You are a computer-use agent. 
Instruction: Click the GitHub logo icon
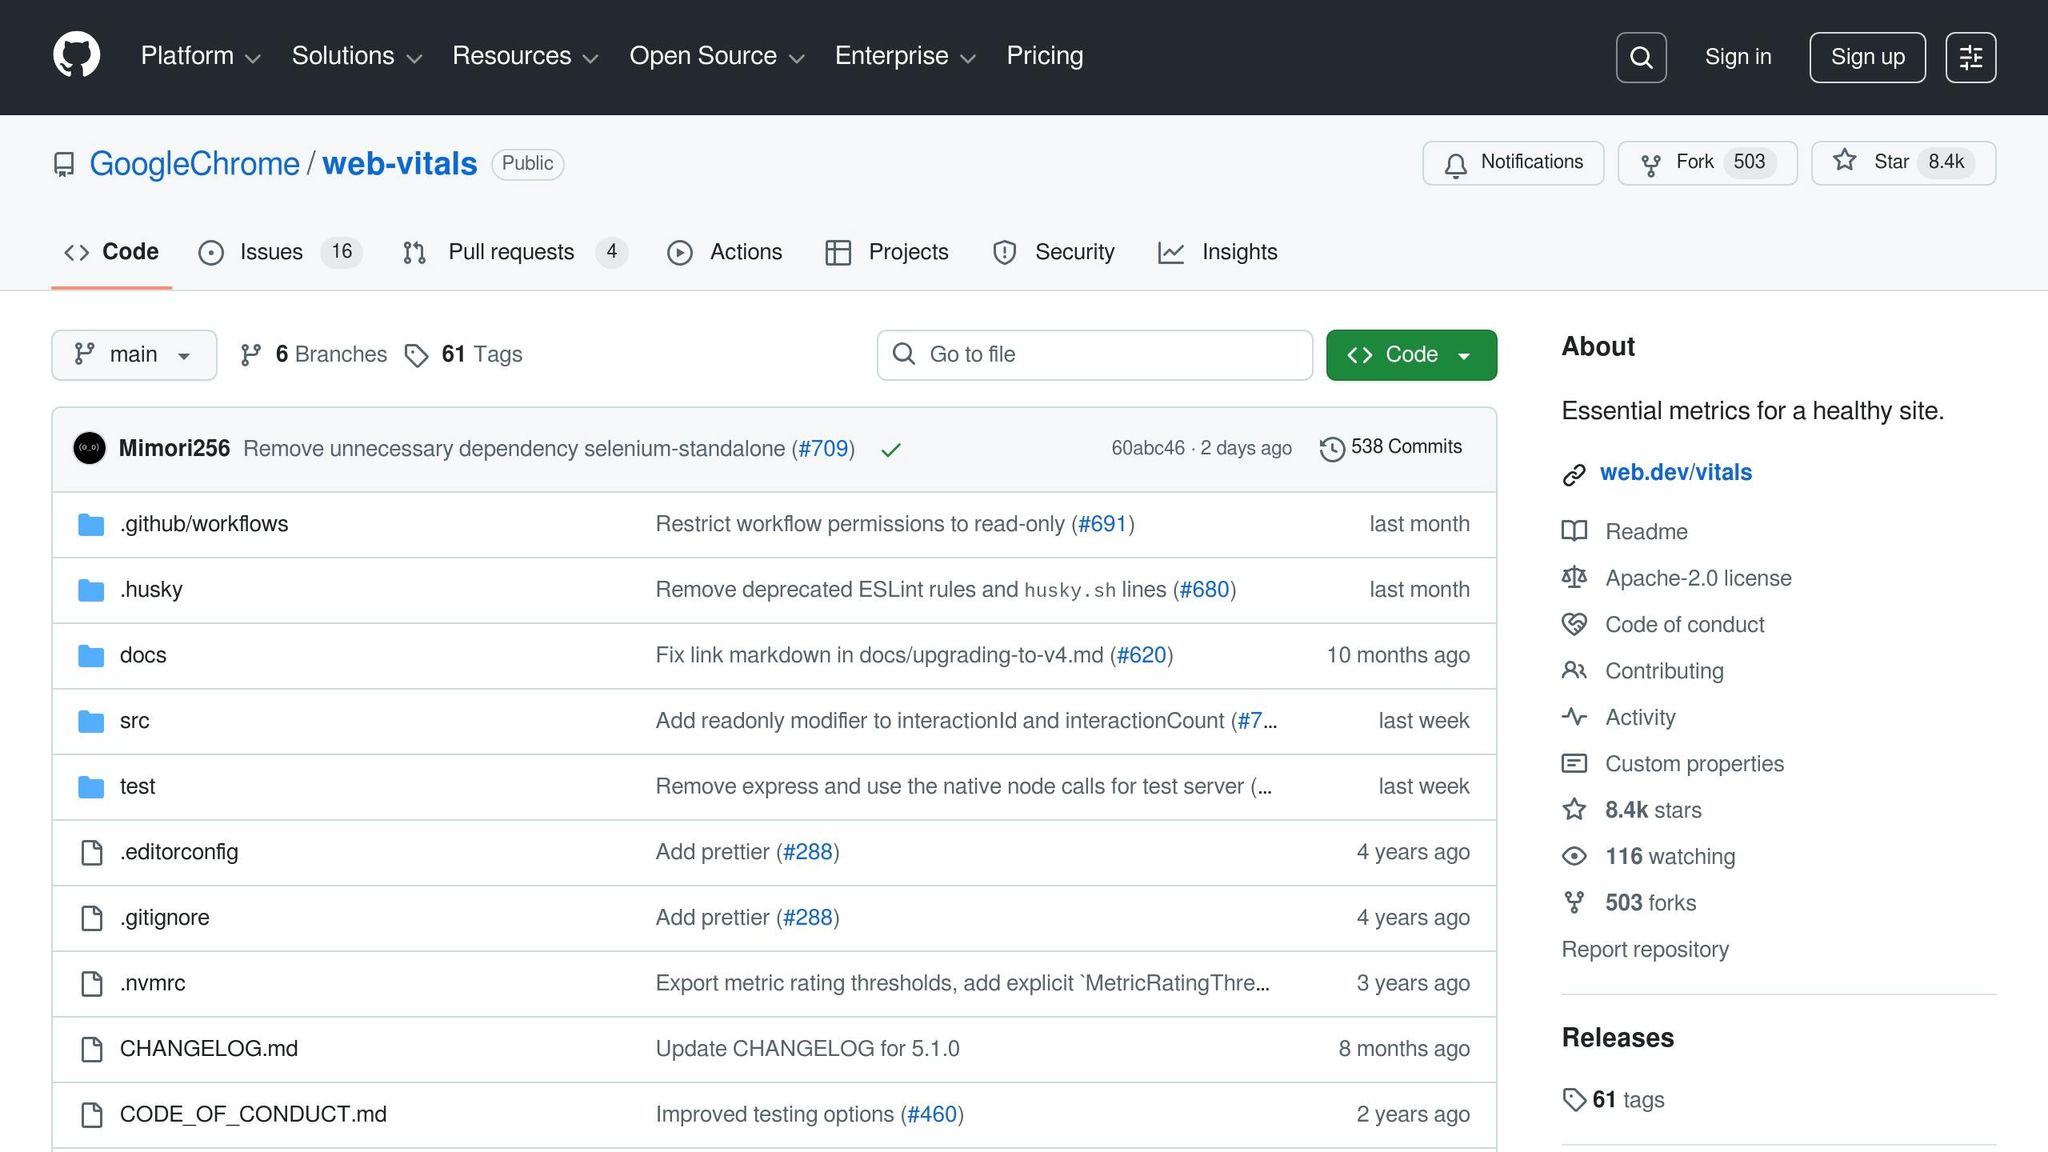(x=76, y=55)
